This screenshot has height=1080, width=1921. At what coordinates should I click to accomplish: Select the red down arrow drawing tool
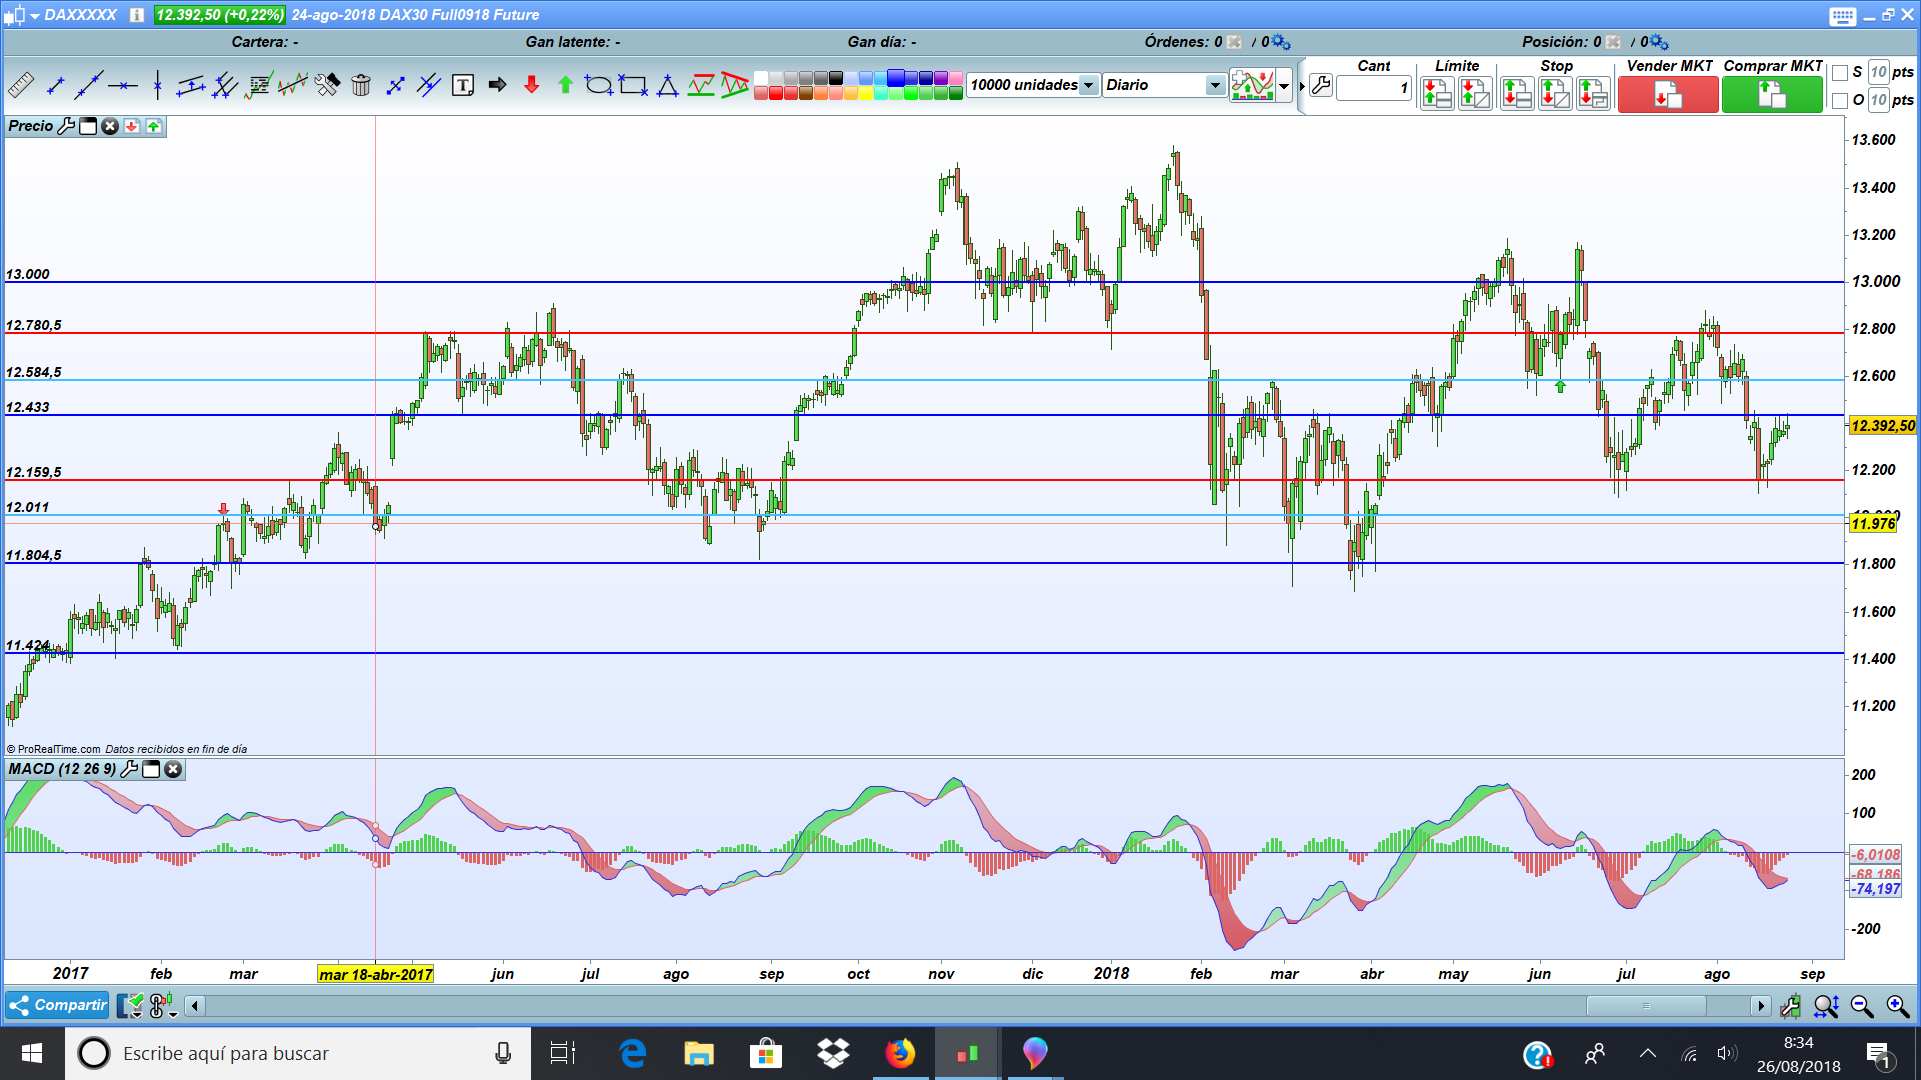531,86
